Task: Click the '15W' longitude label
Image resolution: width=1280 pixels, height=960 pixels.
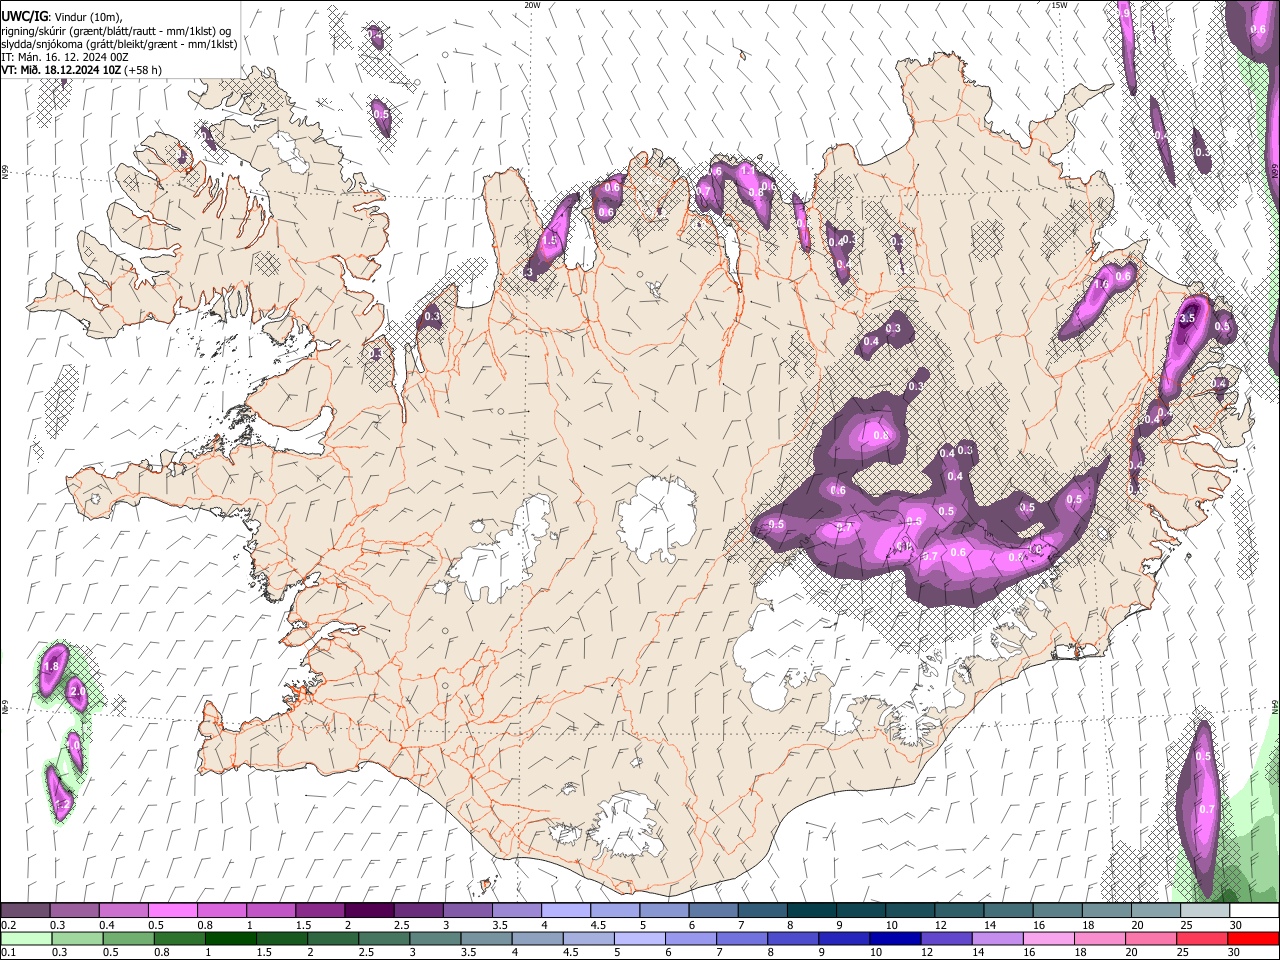Action: click(x=1058, y=5)
